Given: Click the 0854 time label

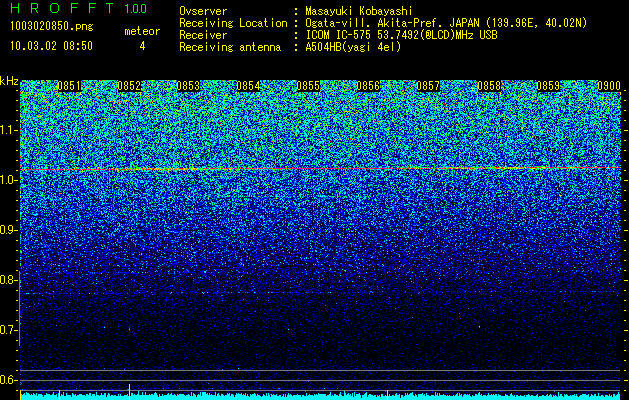Looking at the screenshot, I should (x=248, y=86).
